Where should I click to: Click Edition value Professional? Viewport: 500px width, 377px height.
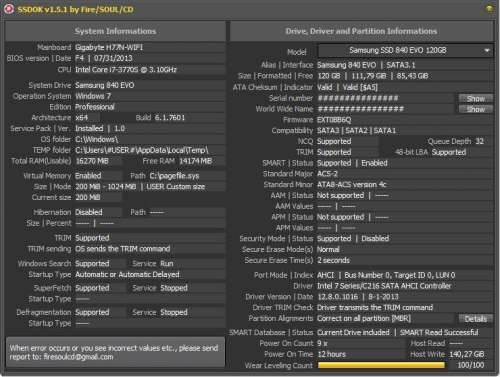(94, 107)
